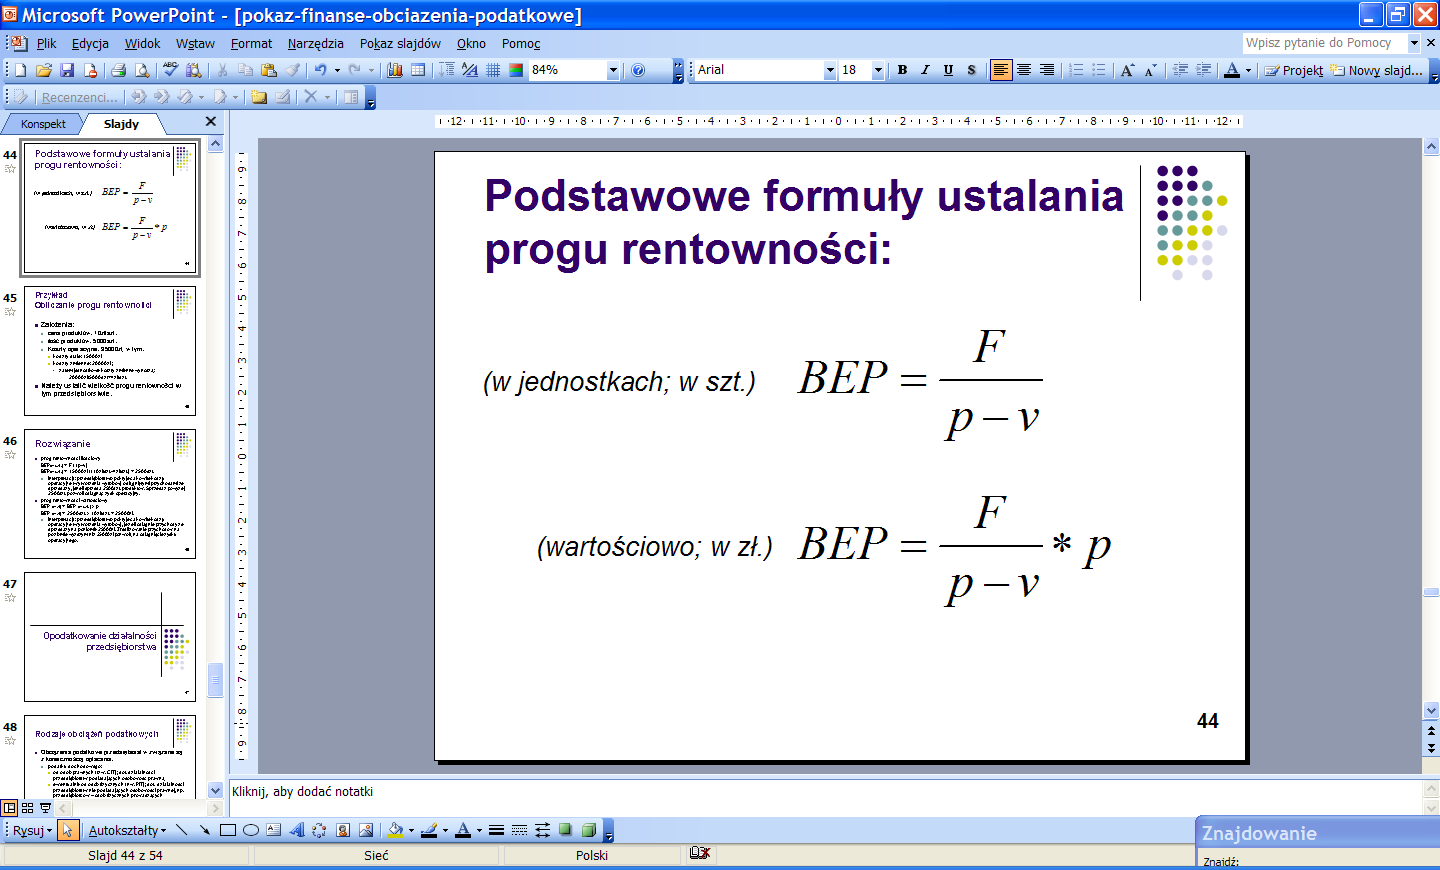Toggle italic text formatting
1440x870 pixels.
click(925, 70)
